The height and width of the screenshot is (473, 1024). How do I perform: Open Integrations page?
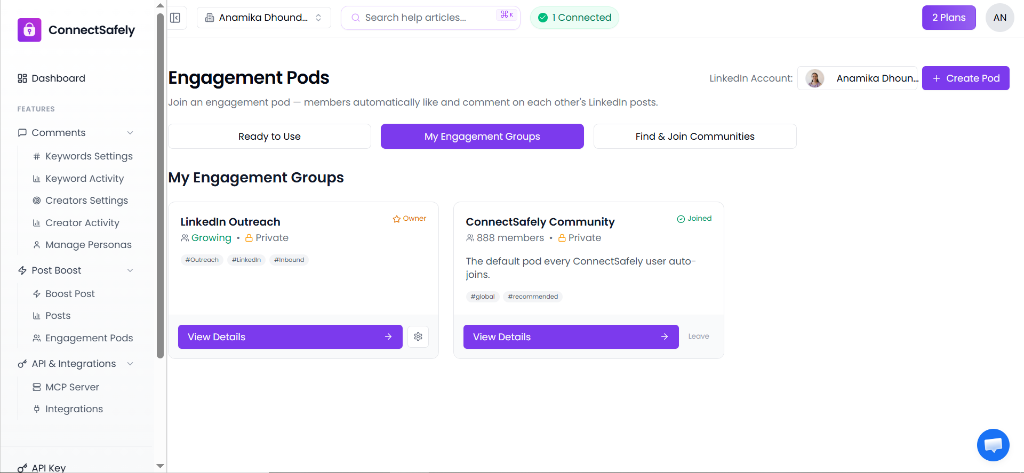(x=68, y=409)
